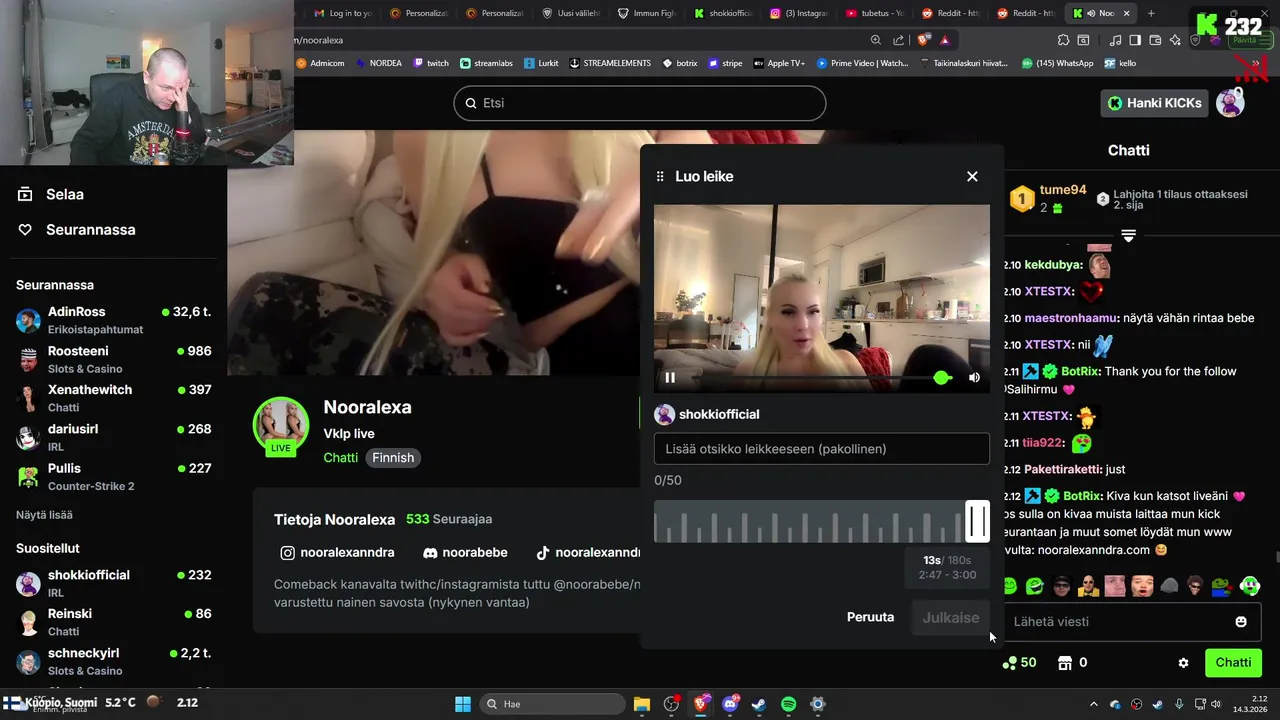Open the emoji picker in chat
Screen dimensions: 1280x720
(x=1241, y=621)
